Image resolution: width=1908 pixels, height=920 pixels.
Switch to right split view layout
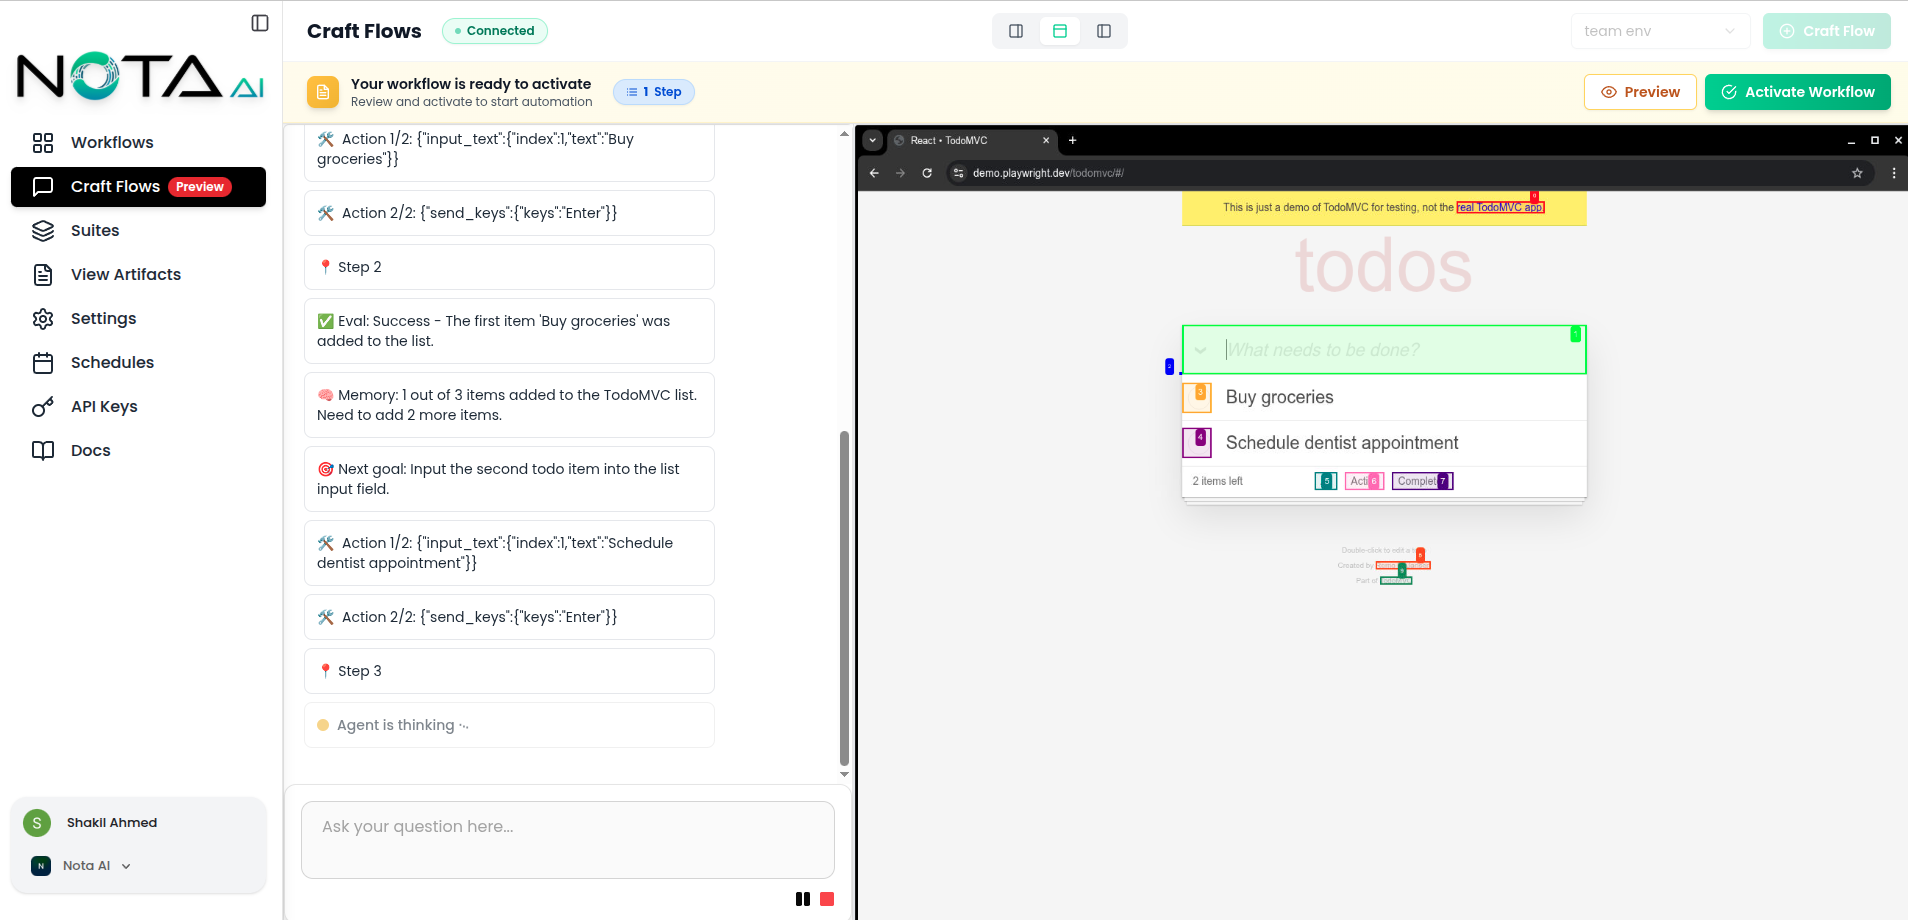1104,31
